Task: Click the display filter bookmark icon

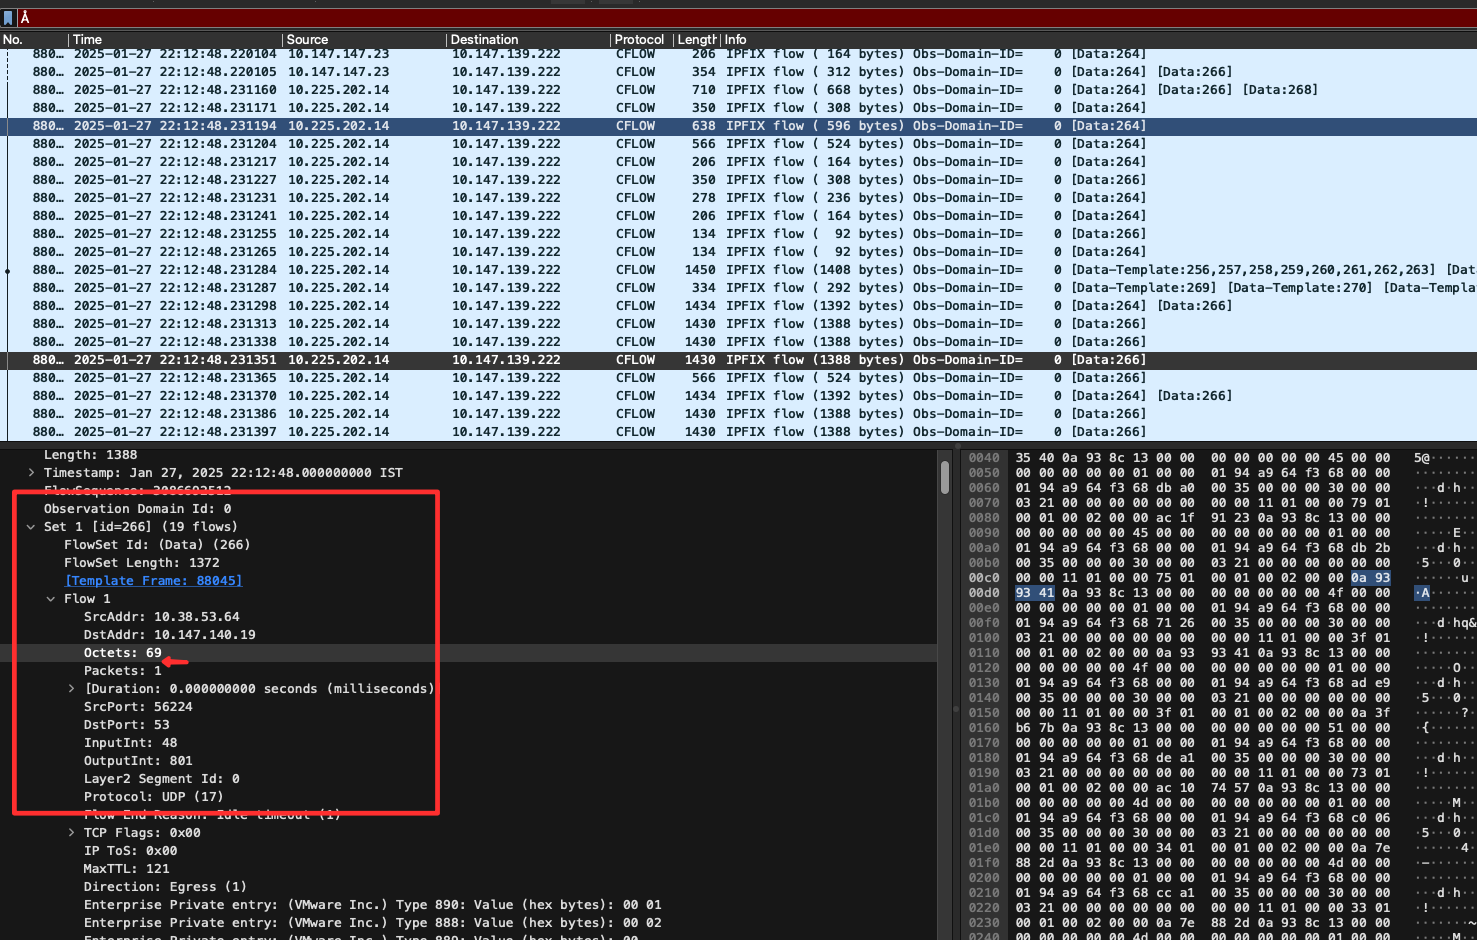Action: tap(8, 18)
